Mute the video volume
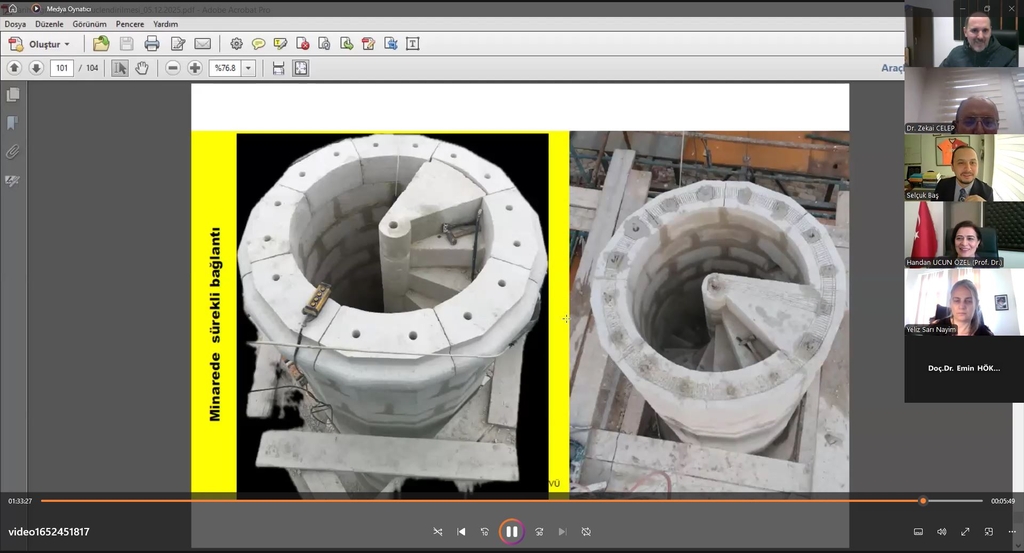 pos(941,532)
